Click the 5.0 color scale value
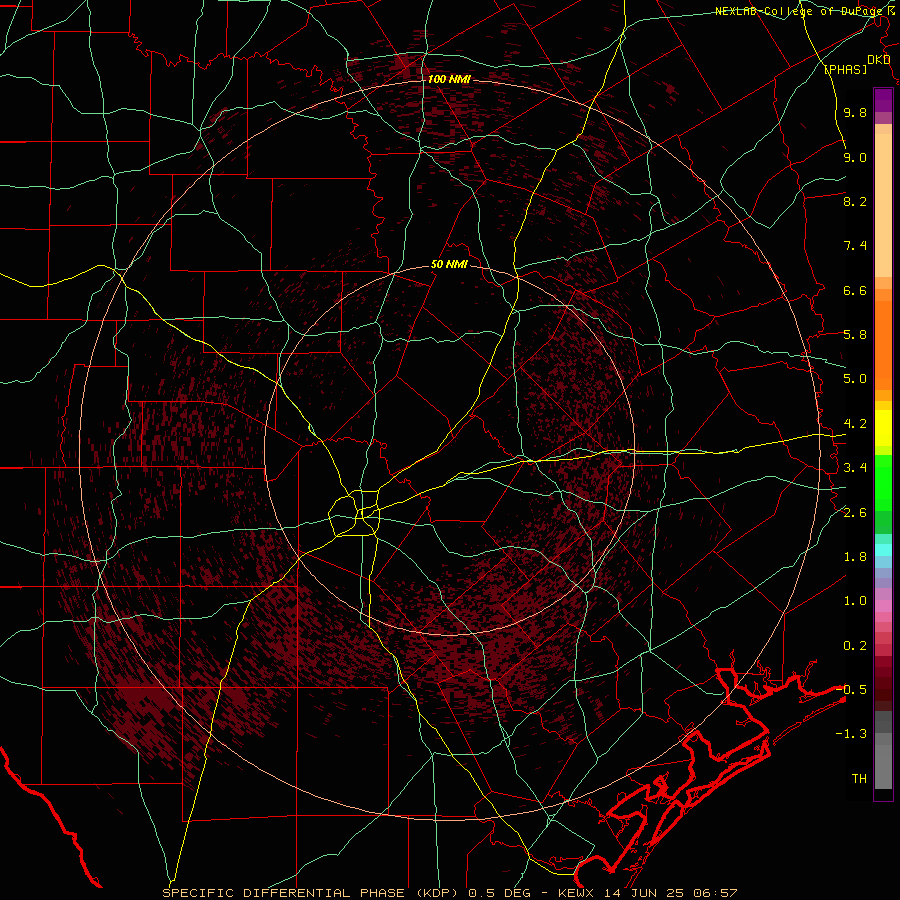 [855, 379]
